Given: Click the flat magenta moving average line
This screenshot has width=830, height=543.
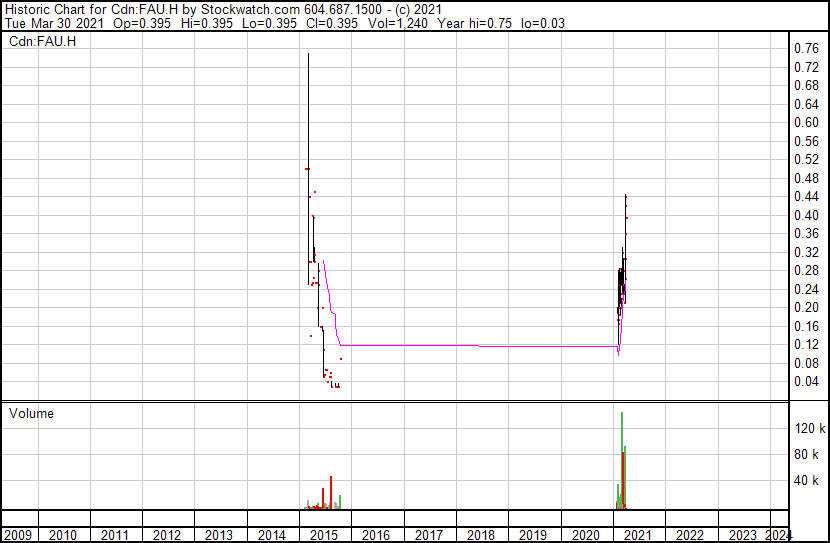Looking at the screenshot, I should tap(479, 346).
